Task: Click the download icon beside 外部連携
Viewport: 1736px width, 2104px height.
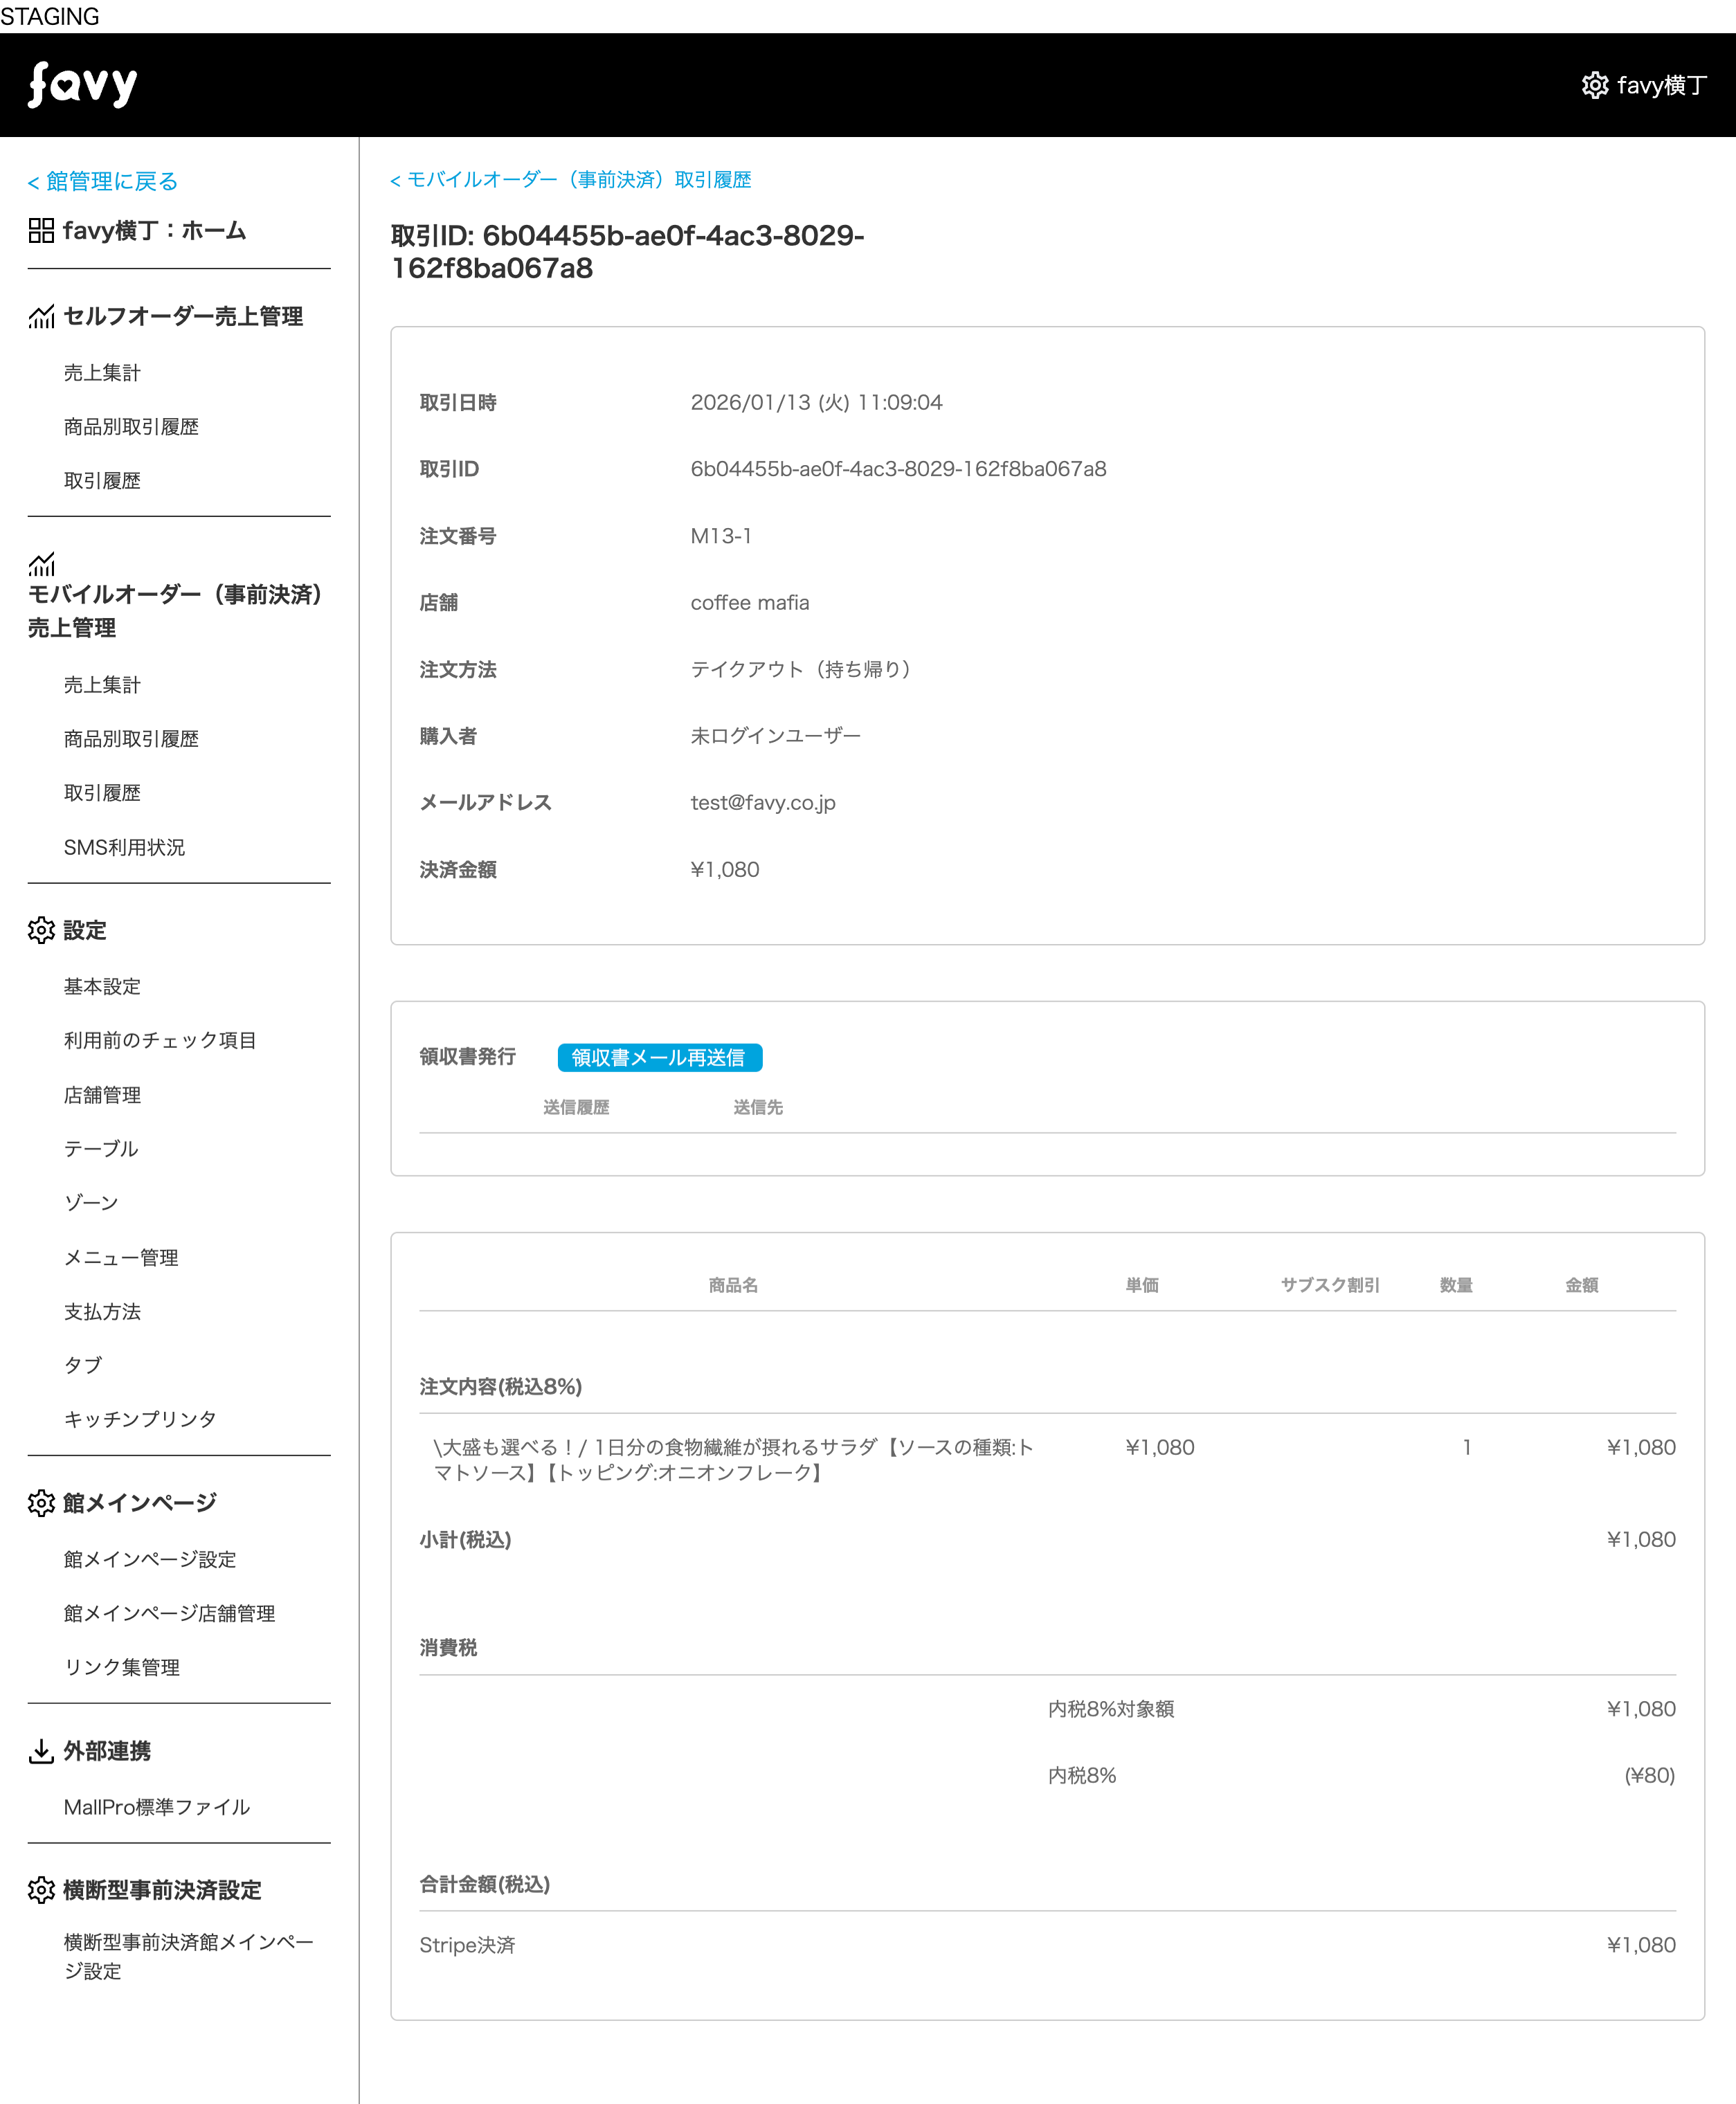Action: click(x=41, y=1751)
